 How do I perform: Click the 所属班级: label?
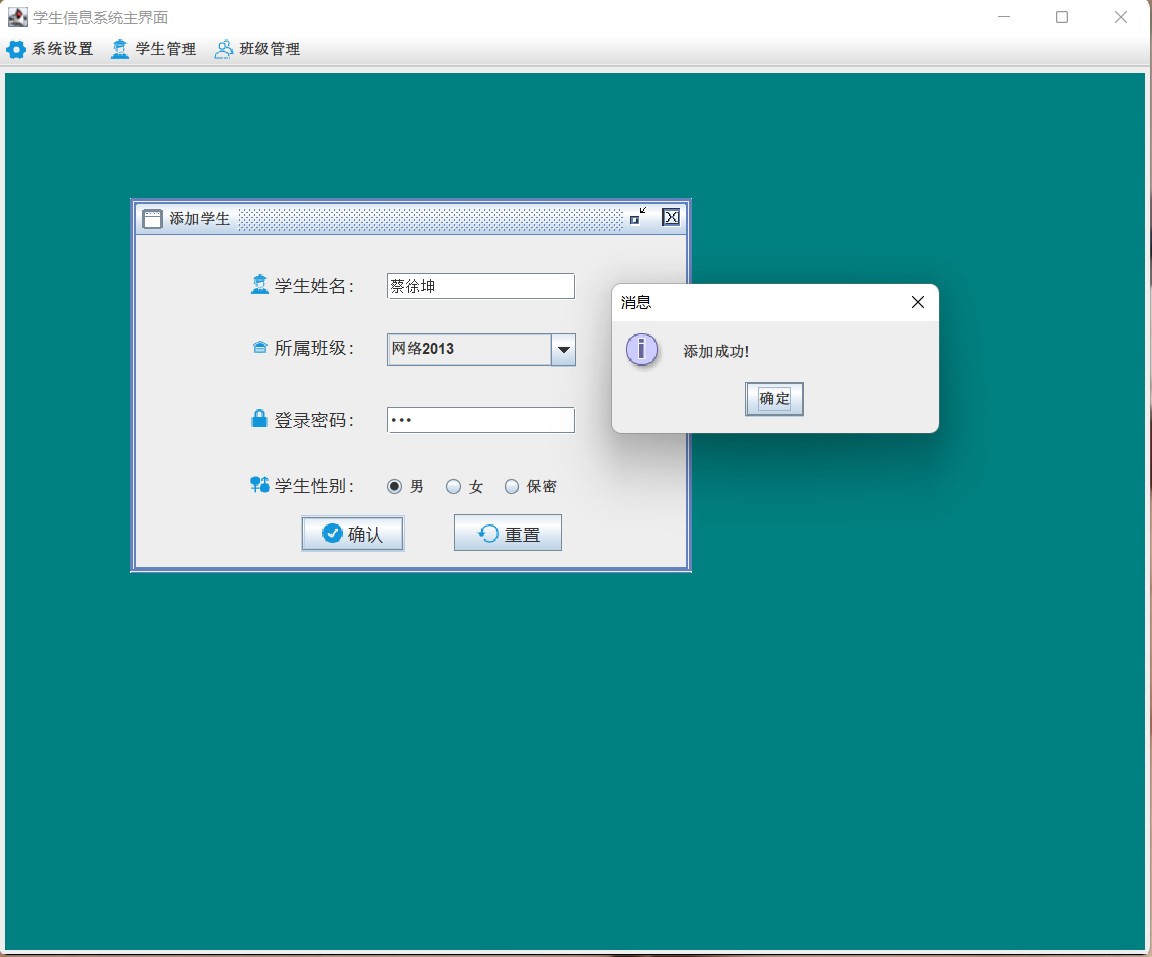314,348
